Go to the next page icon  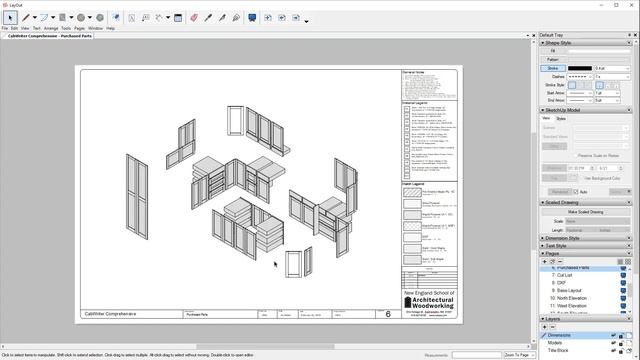296,18
